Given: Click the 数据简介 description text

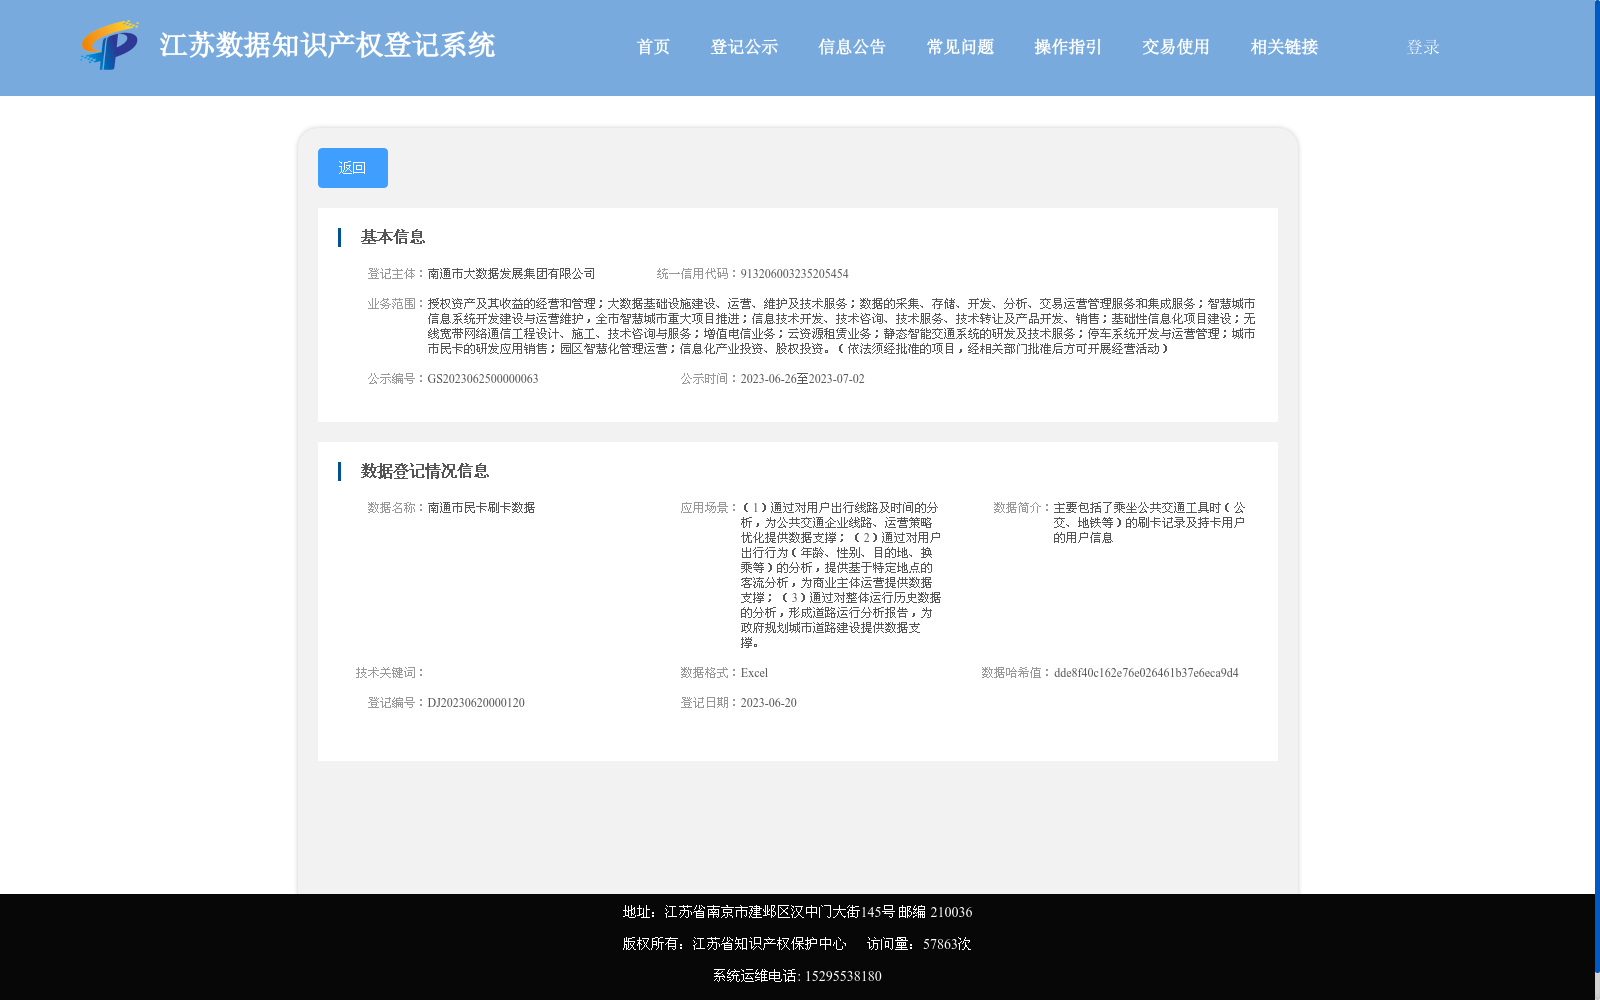Looking at the screenshot, I should pos(1149,523).
